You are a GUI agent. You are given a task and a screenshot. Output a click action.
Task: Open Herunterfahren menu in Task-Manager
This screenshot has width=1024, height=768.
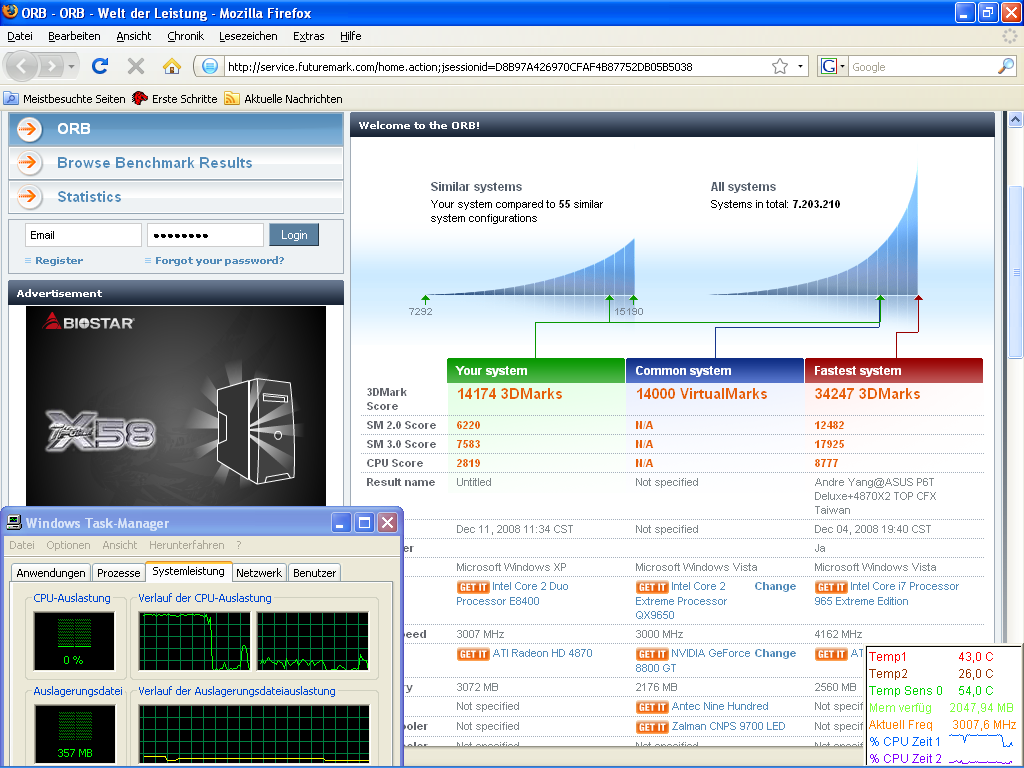(187, 545)
